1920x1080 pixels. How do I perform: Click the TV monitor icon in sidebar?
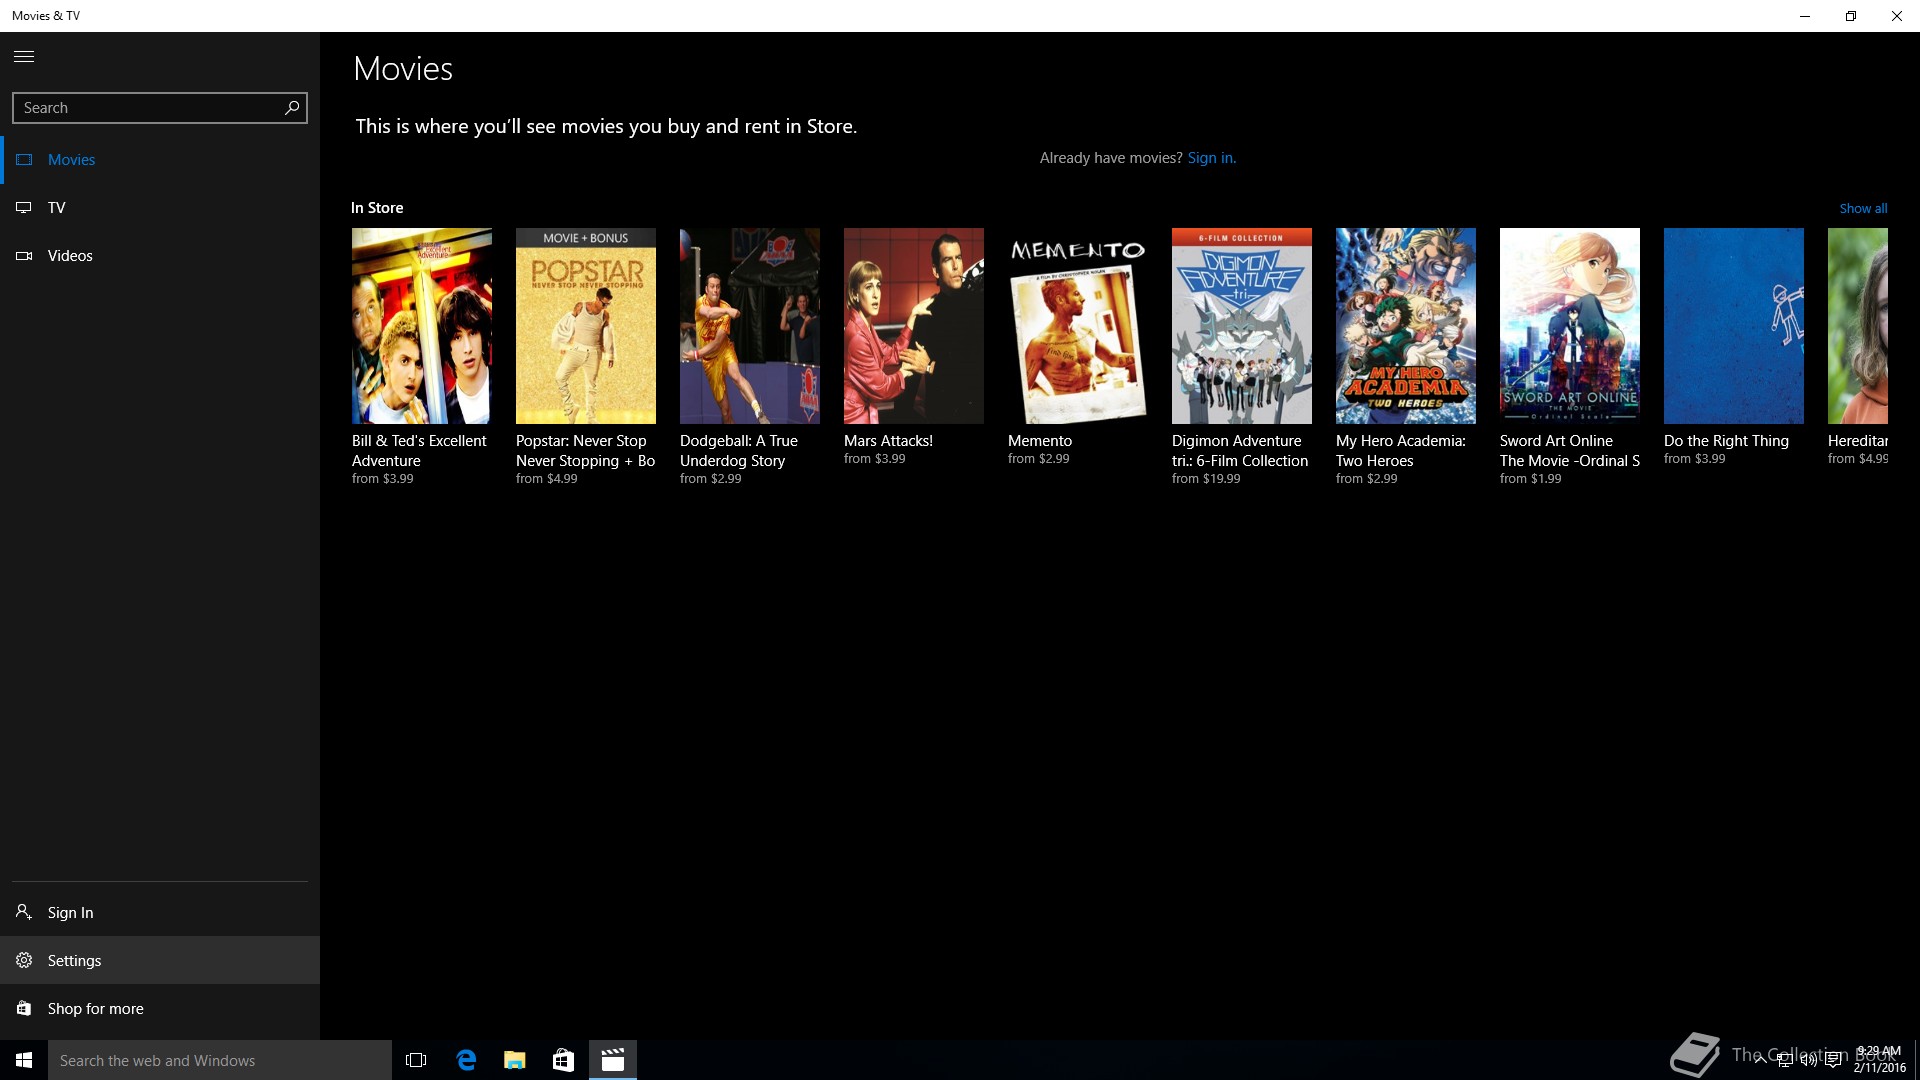coord(24,208)
